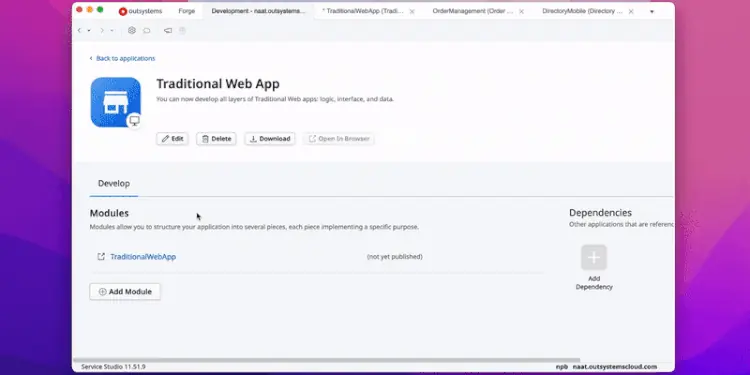The width and height of the screenshot is (750, 375).
Task: Click the megaphone announcements icon
Action: (x=168, y=30)
